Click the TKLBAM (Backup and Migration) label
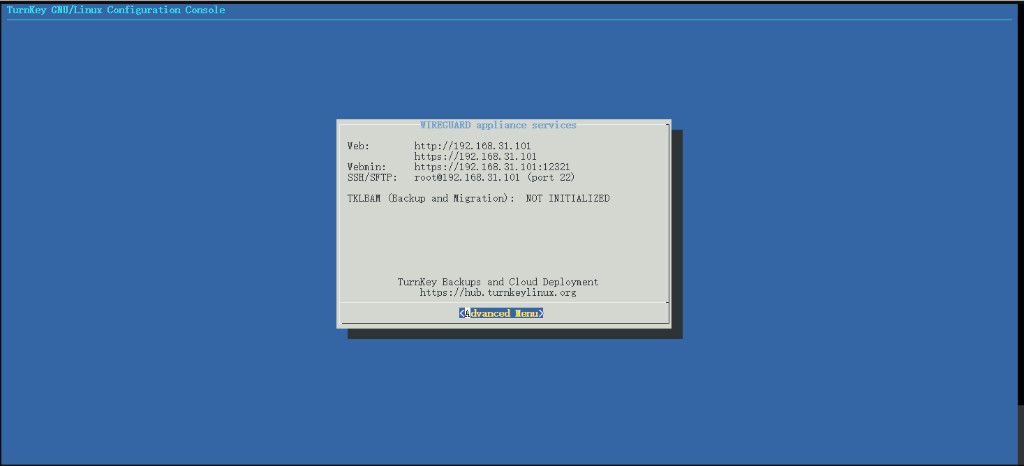 [x=431, y=198]
